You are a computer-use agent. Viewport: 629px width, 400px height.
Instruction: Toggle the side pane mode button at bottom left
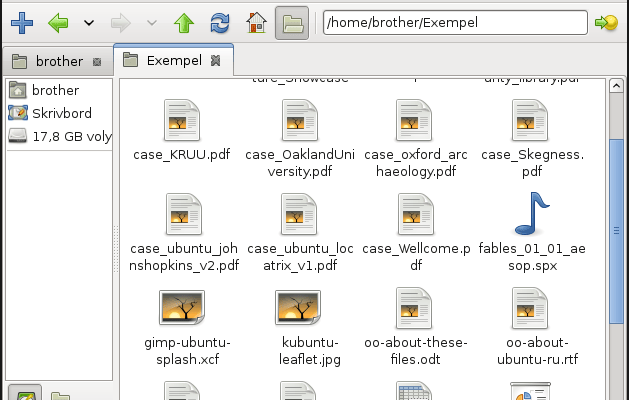click(x=25, y=393)
